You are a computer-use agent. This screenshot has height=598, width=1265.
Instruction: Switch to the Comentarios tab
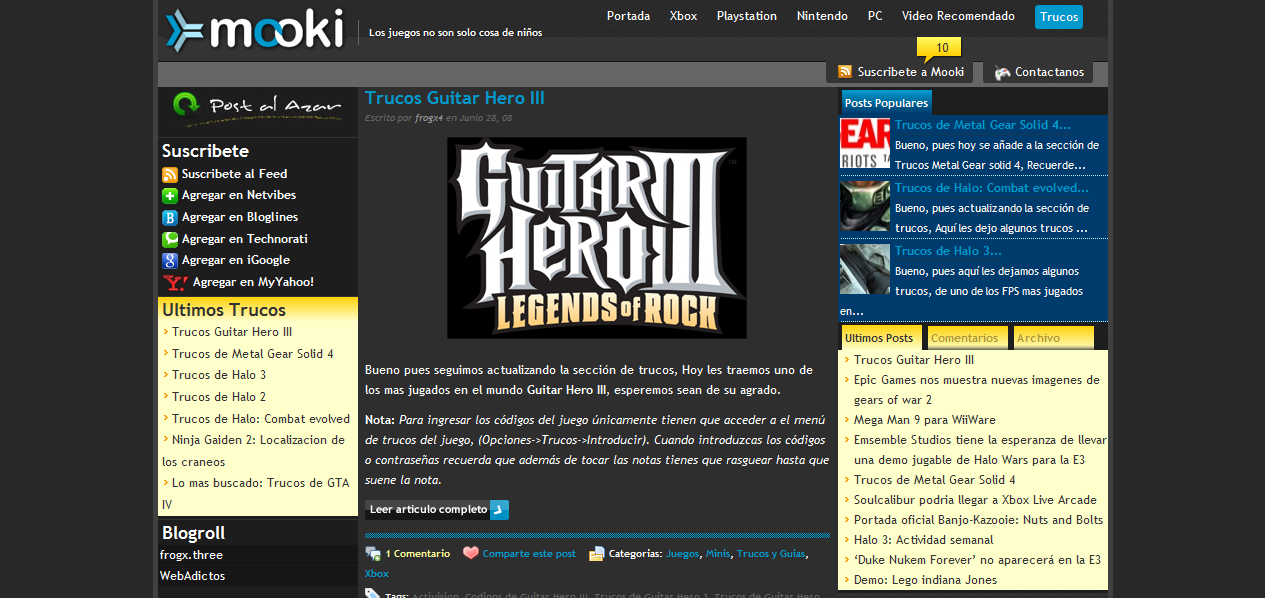[x=965, y=338]
